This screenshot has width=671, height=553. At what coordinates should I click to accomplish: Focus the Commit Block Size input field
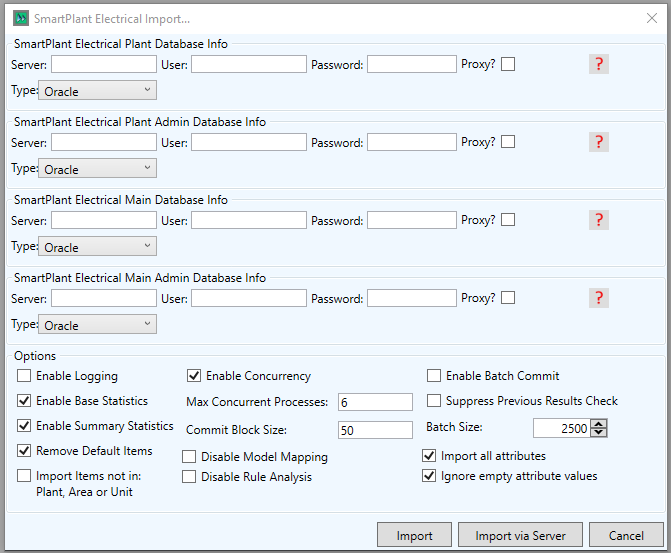point(375,430)
